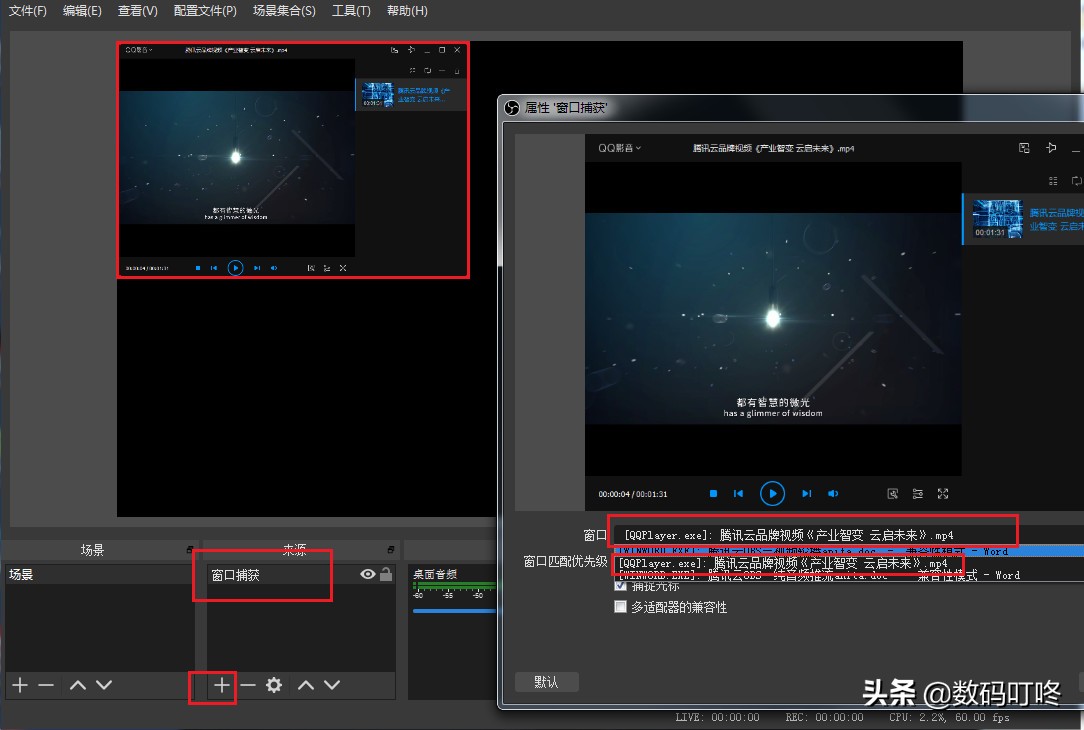Open the 工具 menu

click(x=351, y=11)
